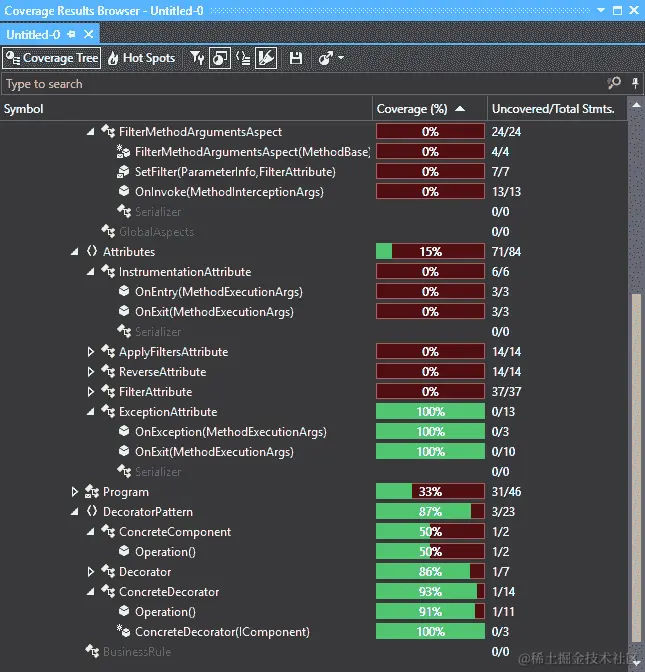Collapse the ConcreteComponent node
The width and height of the screenshot is (645, 672).
point(90,532)
